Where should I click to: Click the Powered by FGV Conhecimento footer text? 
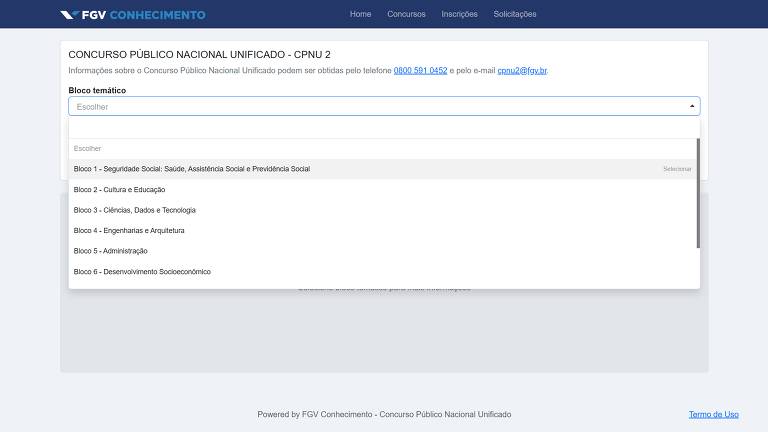[x=384, y=414]
